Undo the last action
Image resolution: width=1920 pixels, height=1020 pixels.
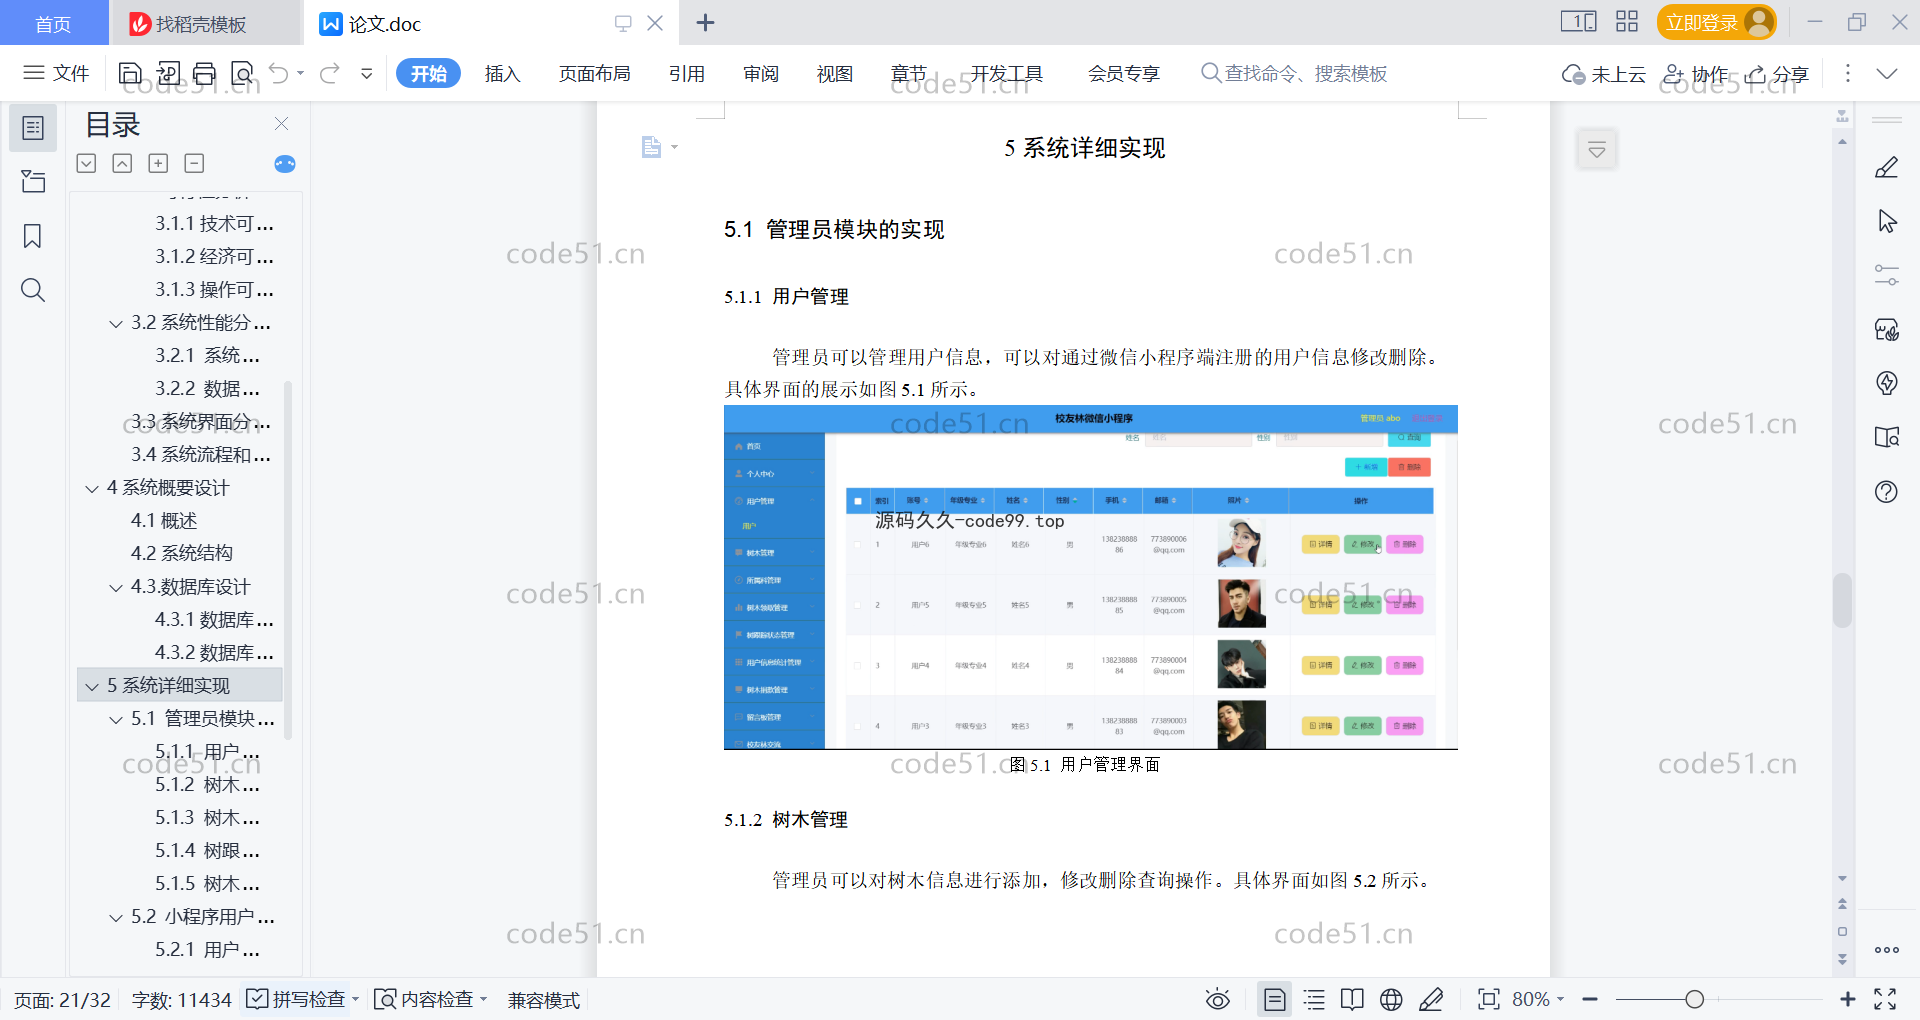point(279,73)
